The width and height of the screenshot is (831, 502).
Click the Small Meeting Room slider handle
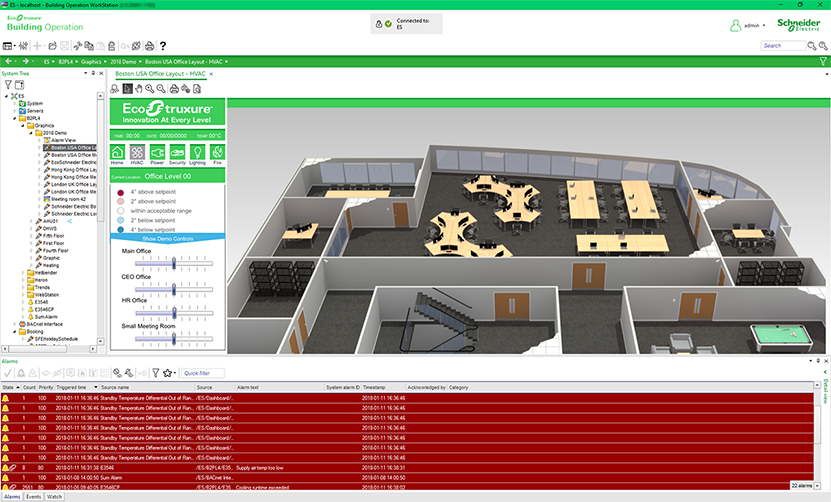(x=174, y=339)
